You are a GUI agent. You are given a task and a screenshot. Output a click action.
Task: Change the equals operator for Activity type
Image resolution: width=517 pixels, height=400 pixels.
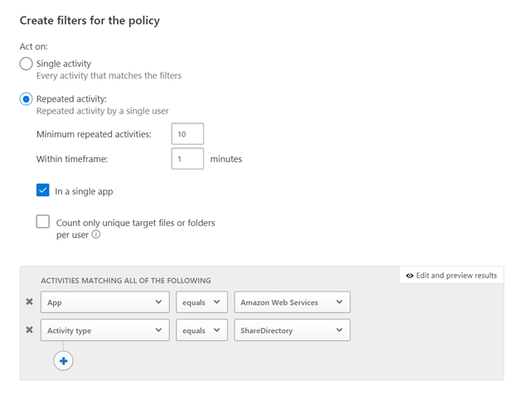click(x=202, y=330)
